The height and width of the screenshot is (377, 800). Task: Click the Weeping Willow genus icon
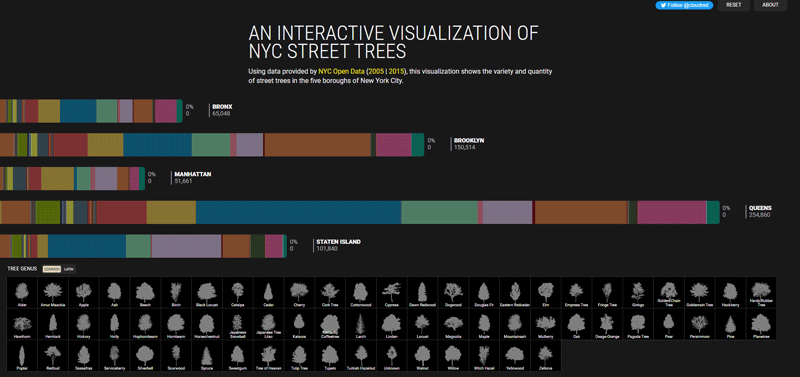(x=453, y=356)
